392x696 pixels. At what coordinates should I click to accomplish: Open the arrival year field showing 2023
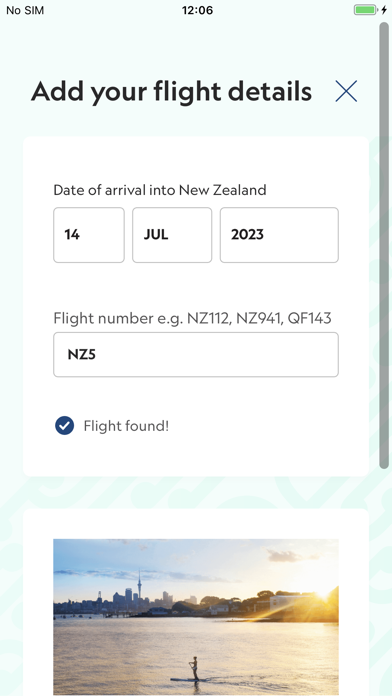(x=279, y=235)
